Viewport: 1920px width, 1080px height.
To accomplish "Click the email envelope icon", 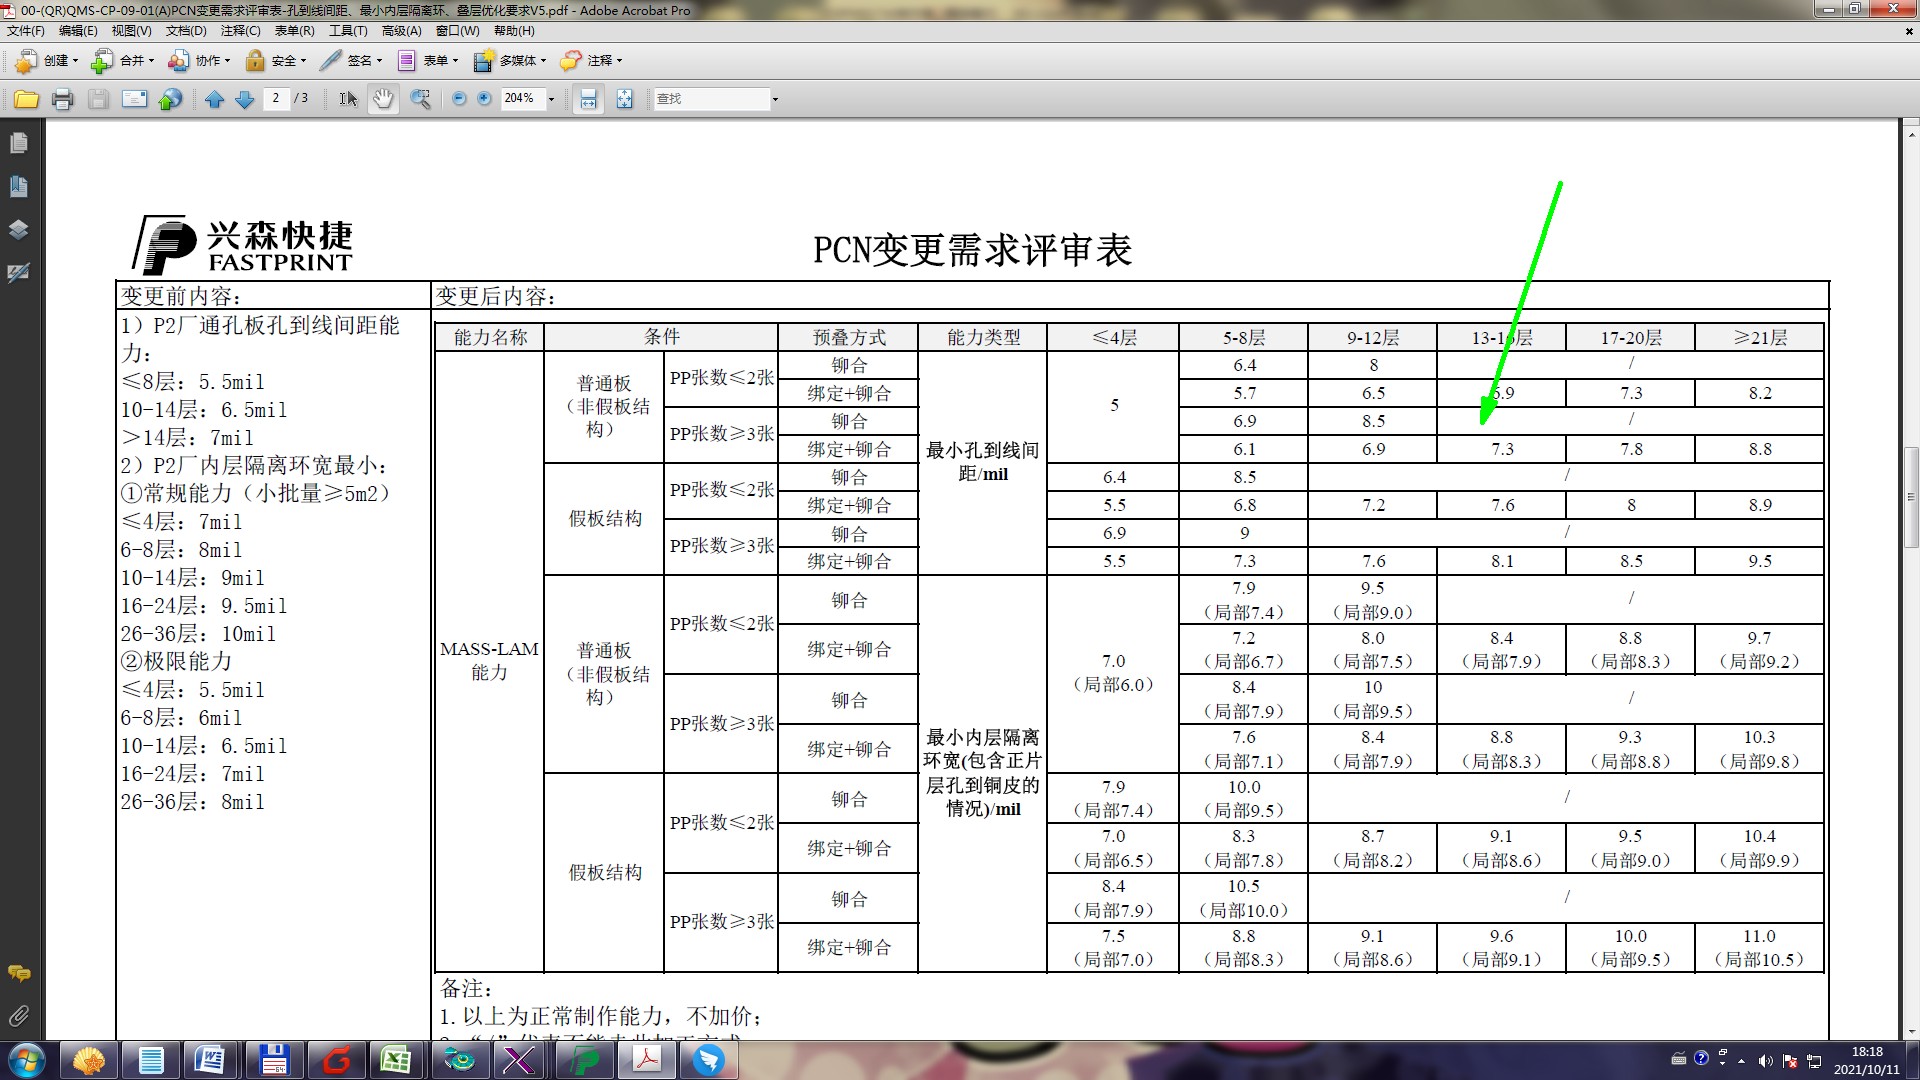I will tap(134, 99).
